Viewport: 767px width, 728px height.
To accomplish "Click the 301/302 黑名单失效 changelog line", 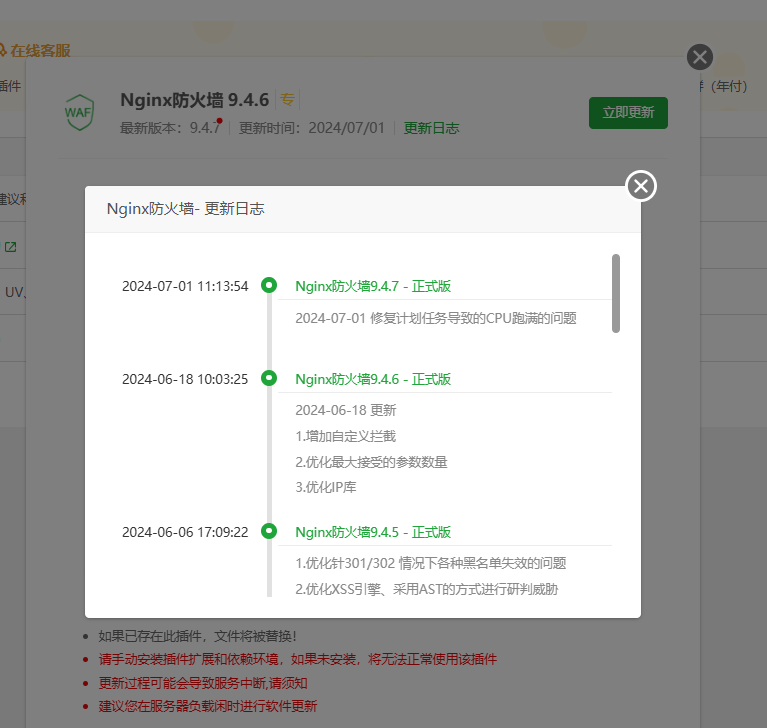I will pyautogui.click(x=430, y=563).
